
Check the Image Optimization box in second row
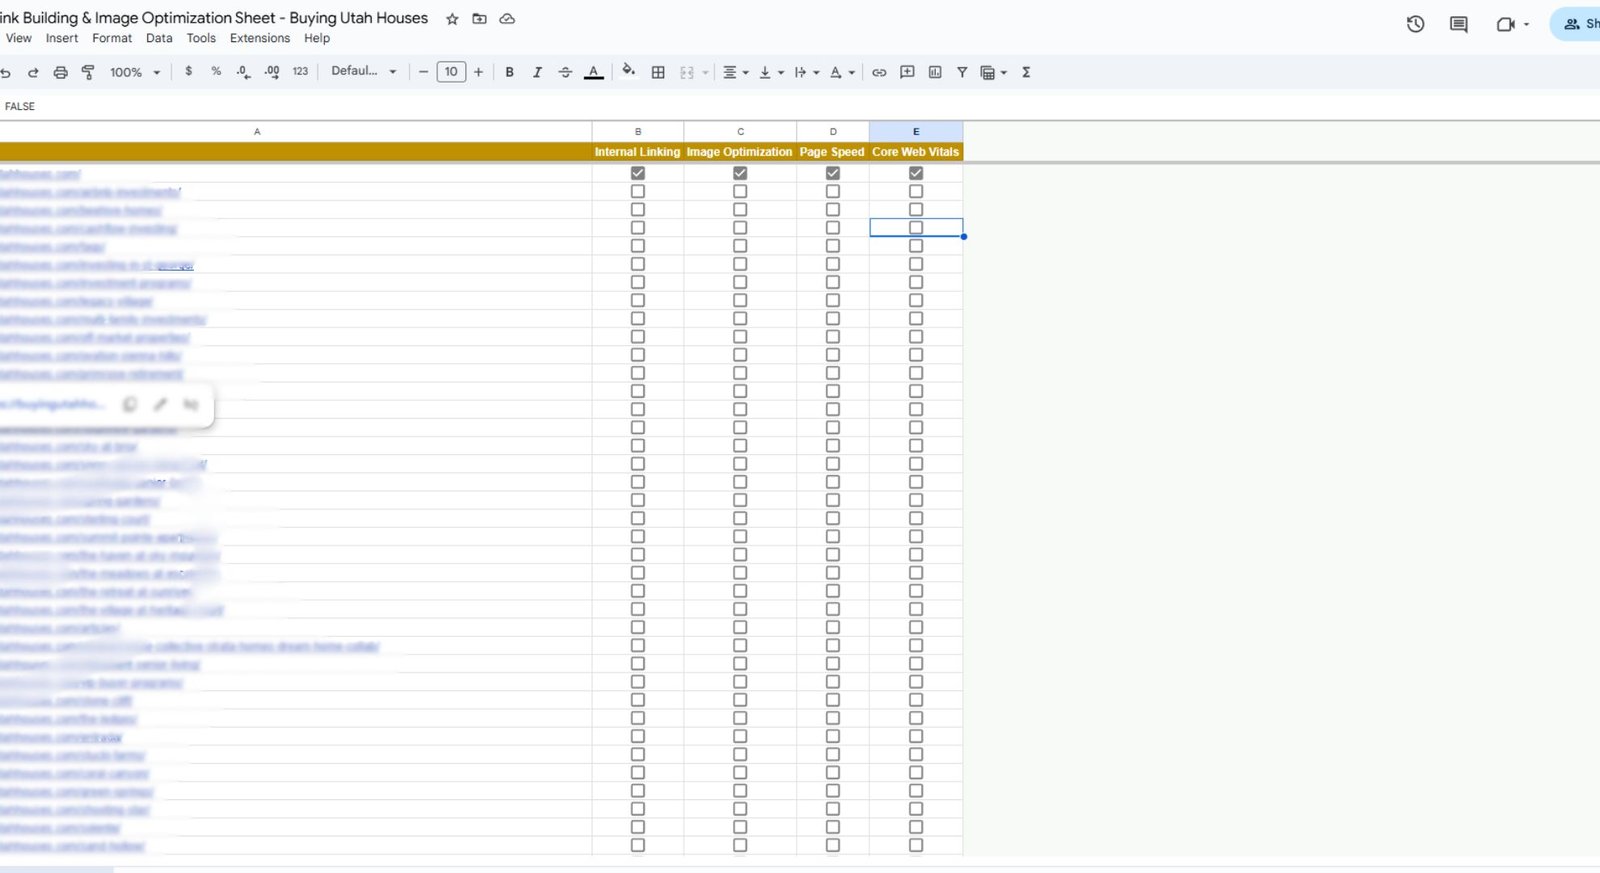740,191
